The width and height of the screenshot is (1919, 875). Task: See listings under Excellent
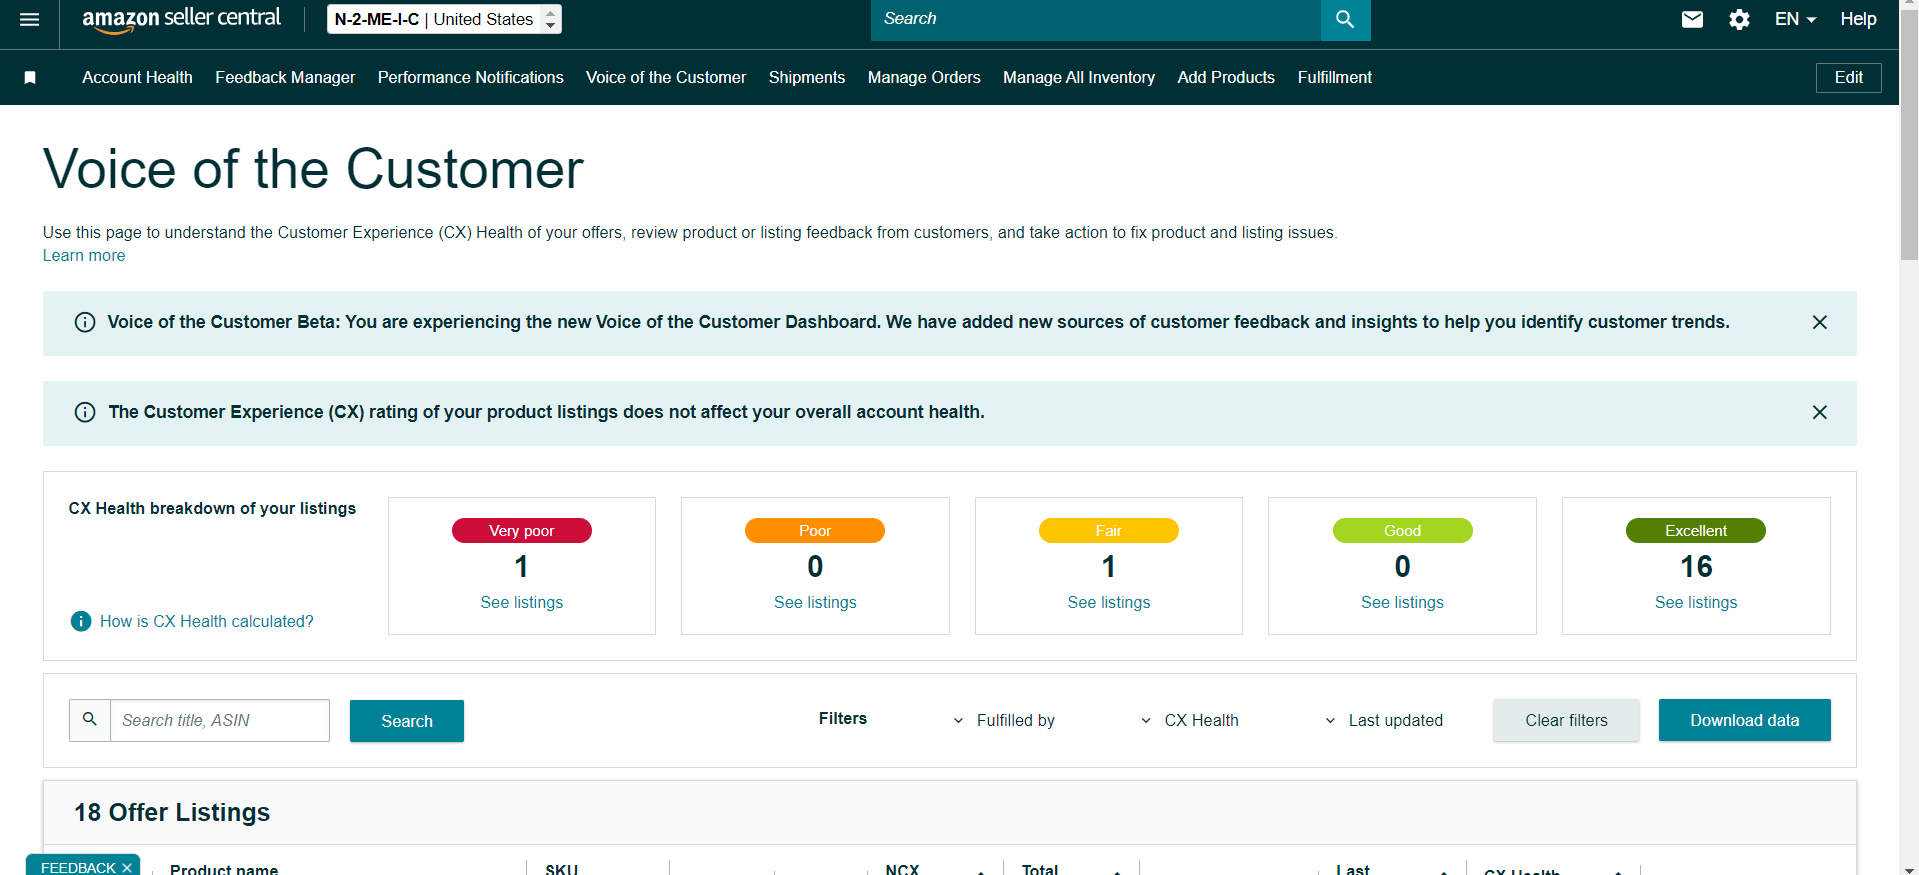[x=1696, y=602]
